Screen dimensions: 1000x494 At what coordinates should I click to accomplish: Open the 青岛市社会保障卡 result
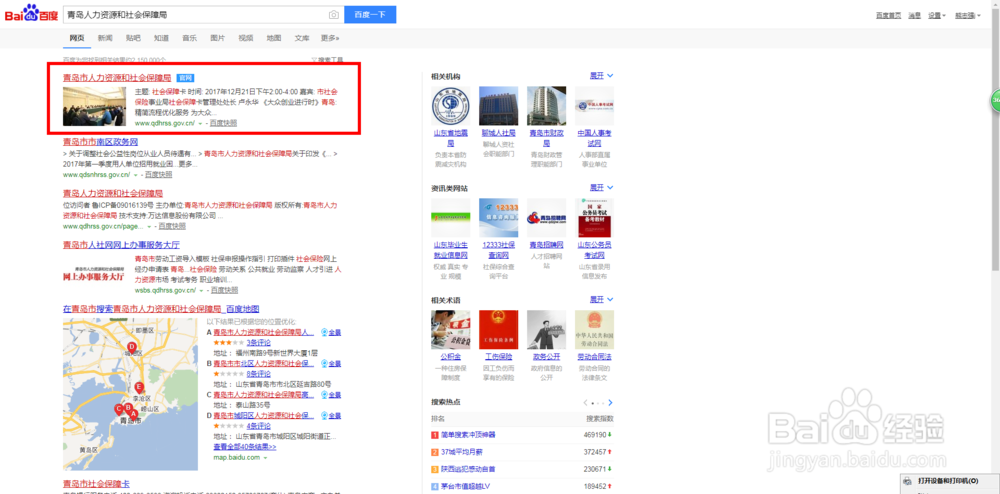tap(96, 484)
